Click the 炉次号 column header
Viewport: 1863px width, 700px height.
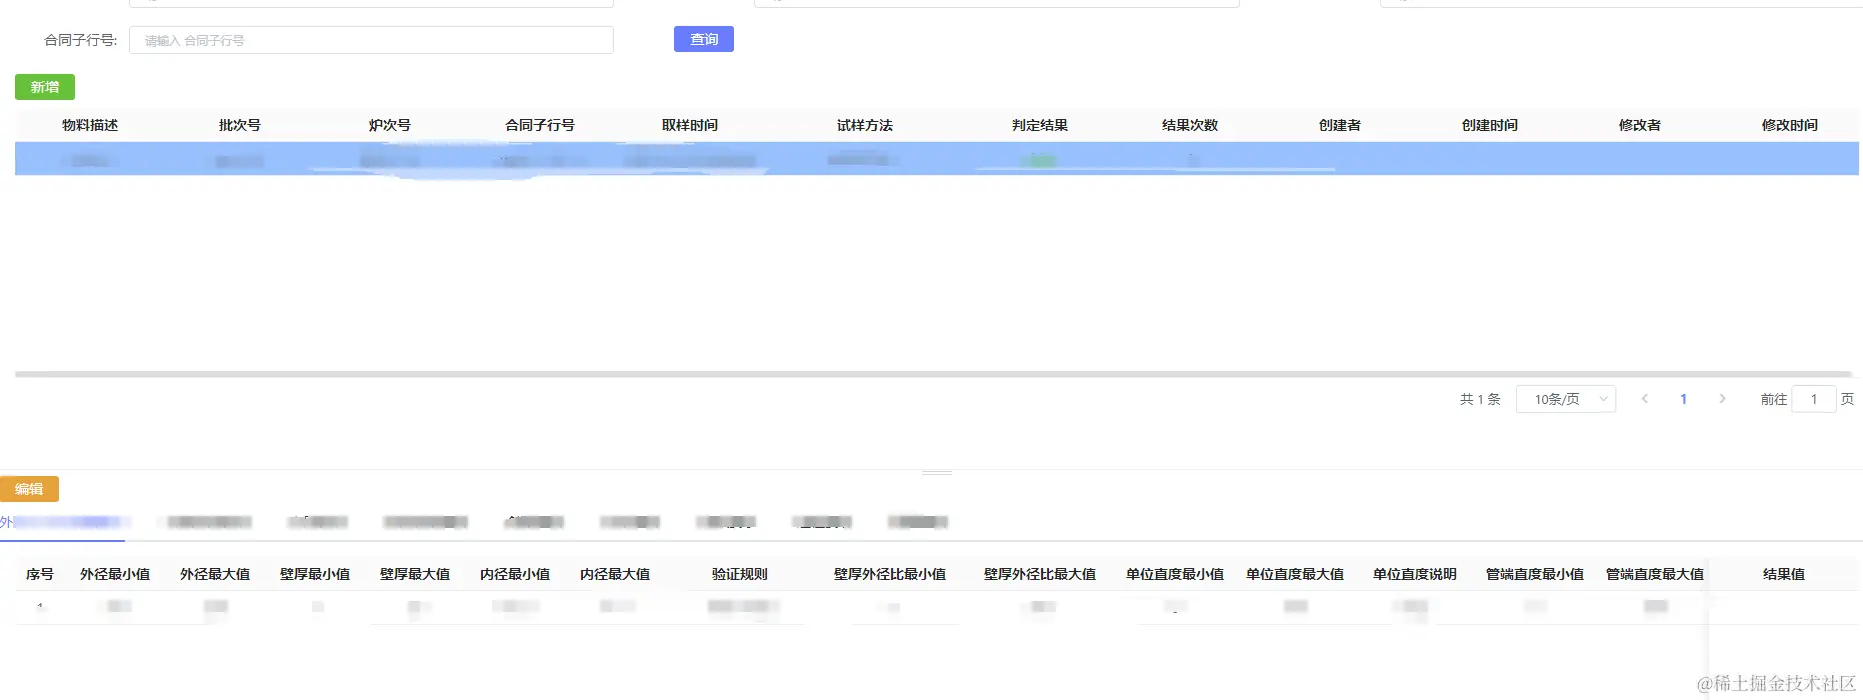coord(390,125)
